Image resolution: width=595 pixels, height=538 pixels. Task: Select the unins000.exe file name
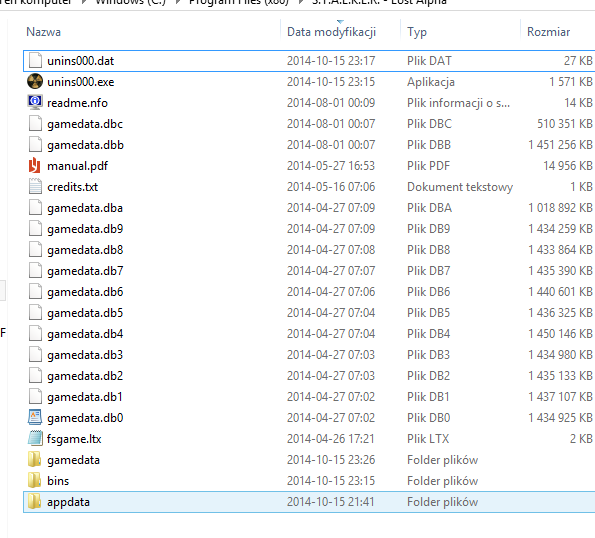click(80, 82)
